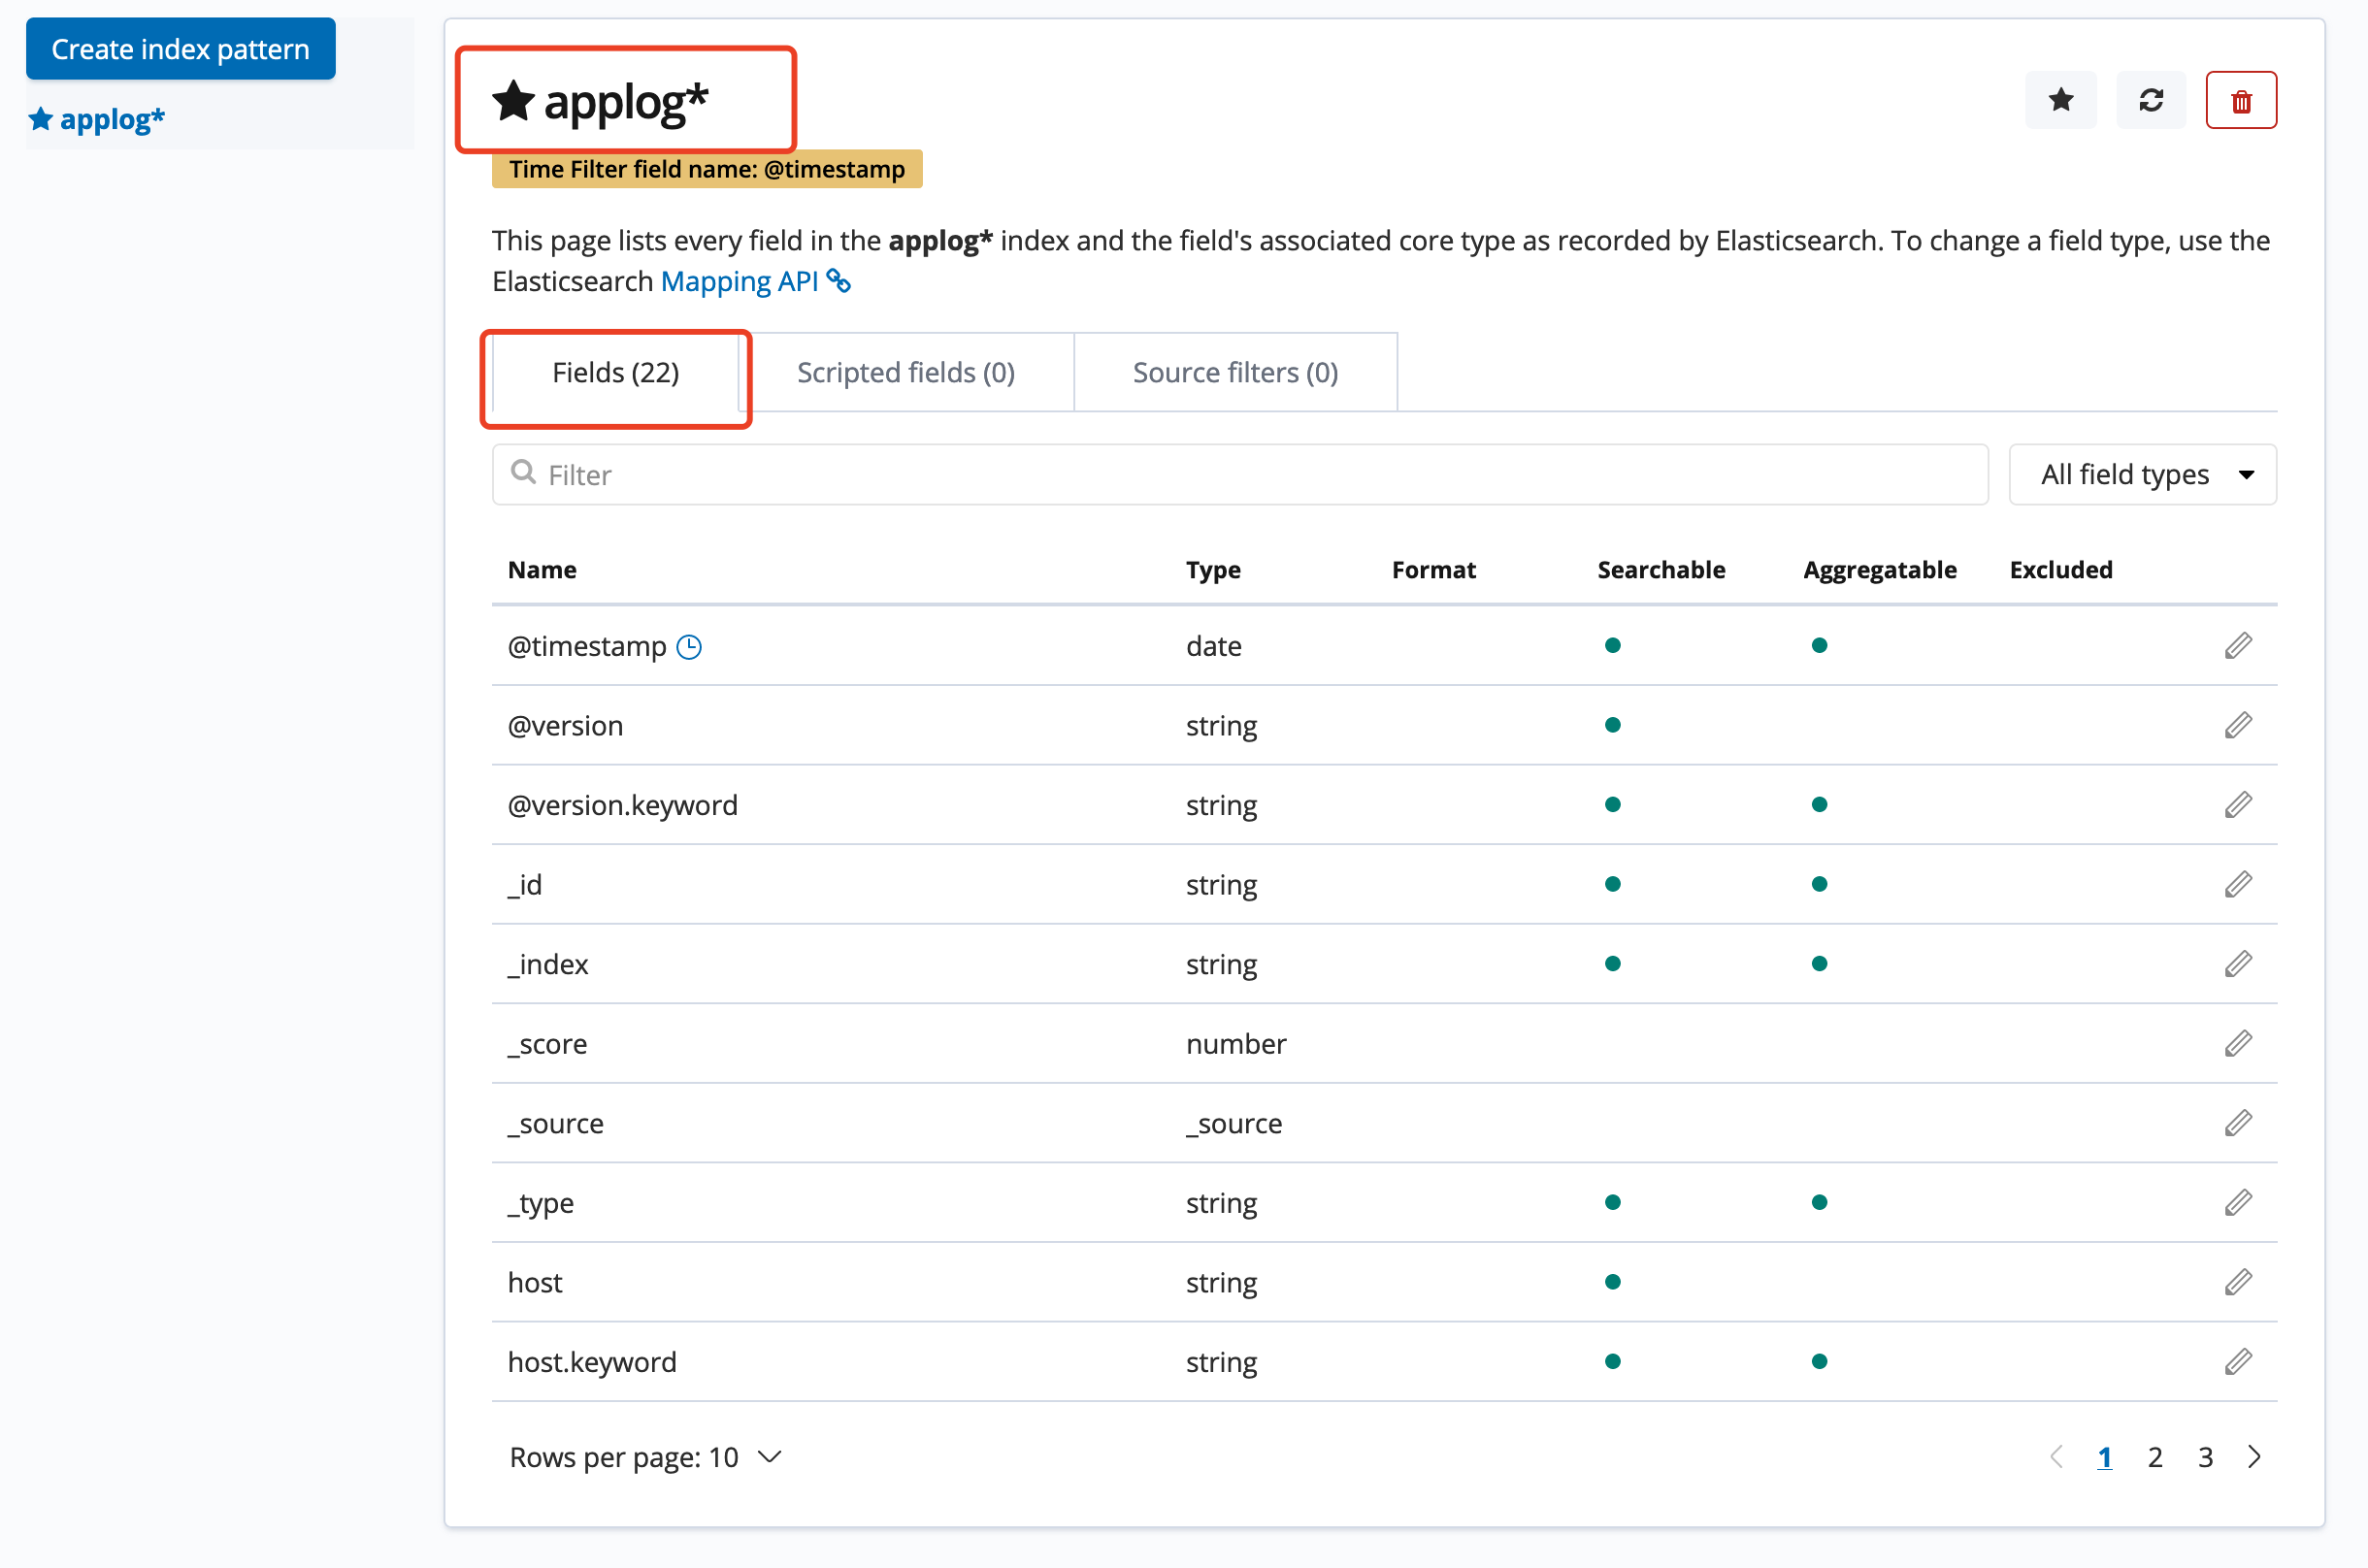Go to previous page arrow
This screenshot has height=1568, width=2368.
(x=2056, y=1457)
